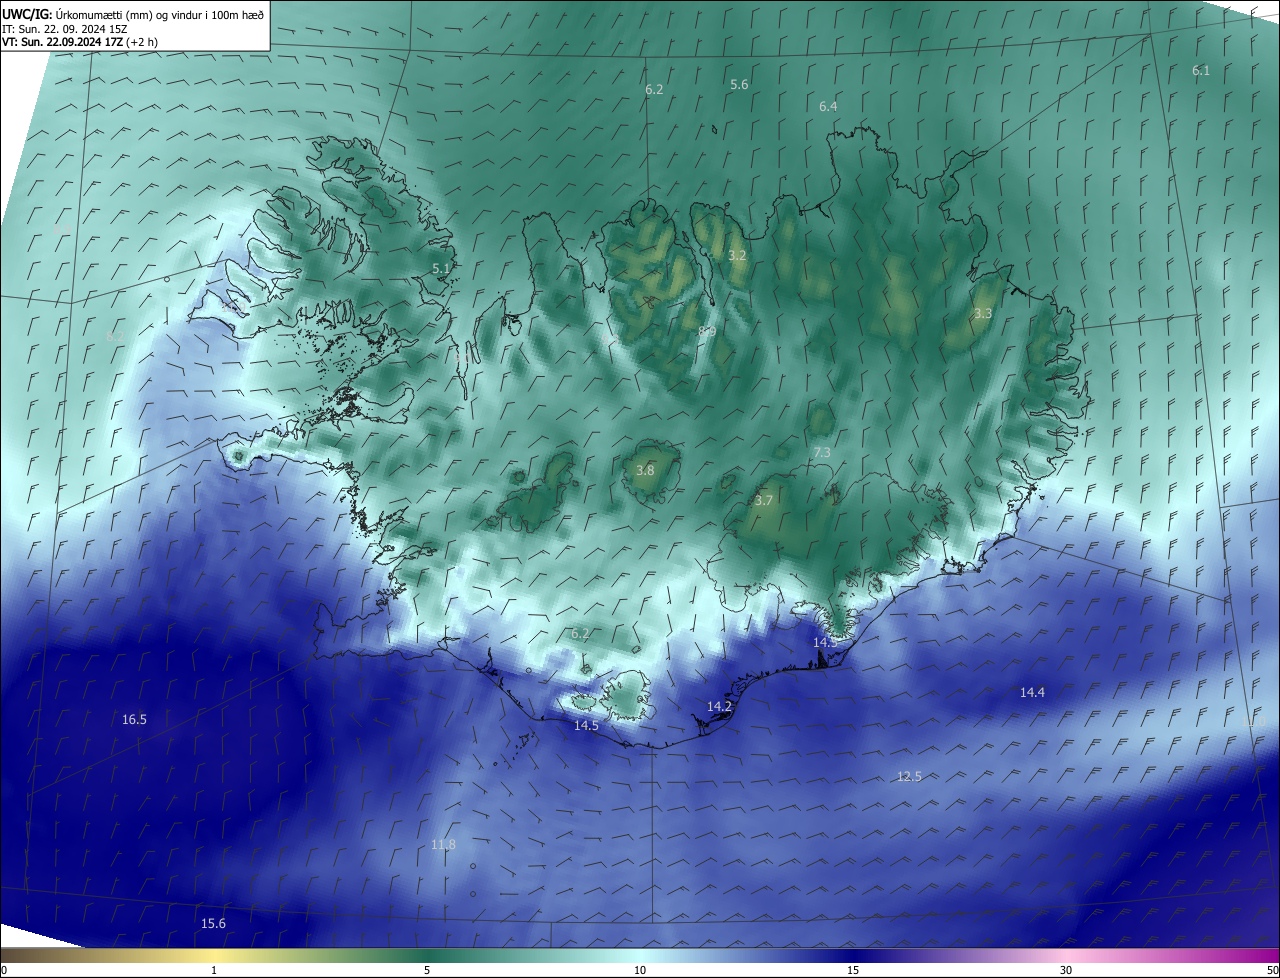Click the colorbar tick label 5
Image resolution: width=1280 pixels, height=978 pixels.
point(427,970)
